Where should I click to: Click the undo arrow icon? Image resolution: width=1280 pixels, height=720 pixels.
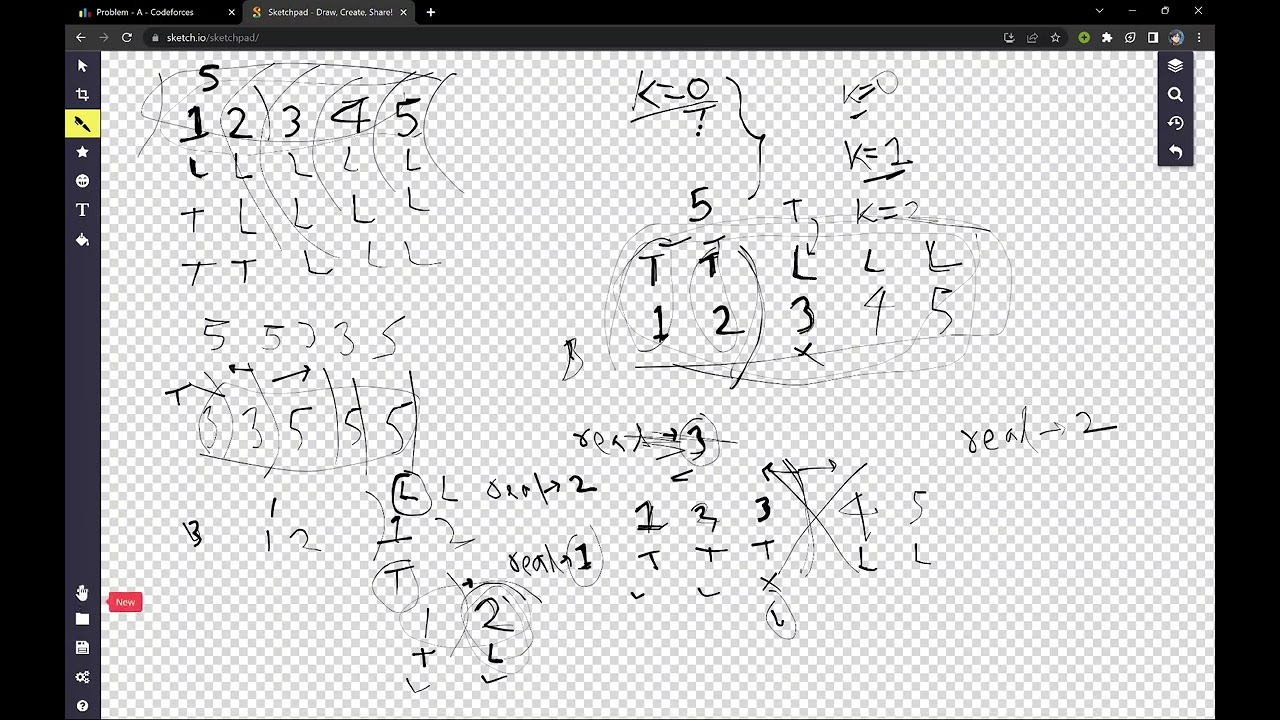1175,152
